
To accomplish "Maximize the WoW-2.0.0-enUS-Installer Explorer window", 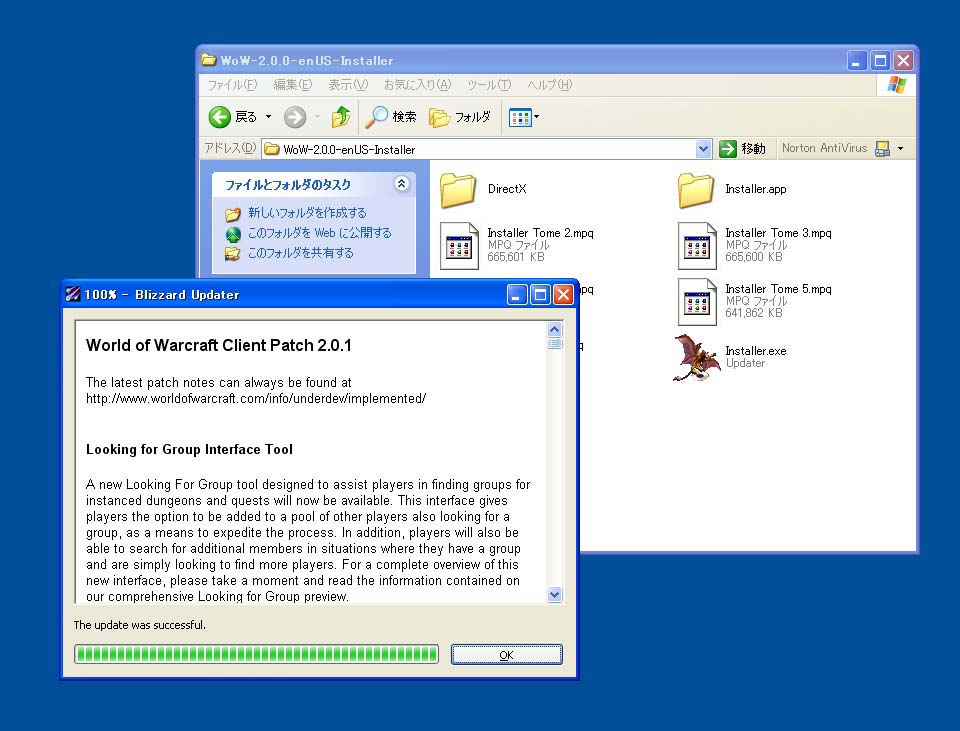I will tap(880, 61).
